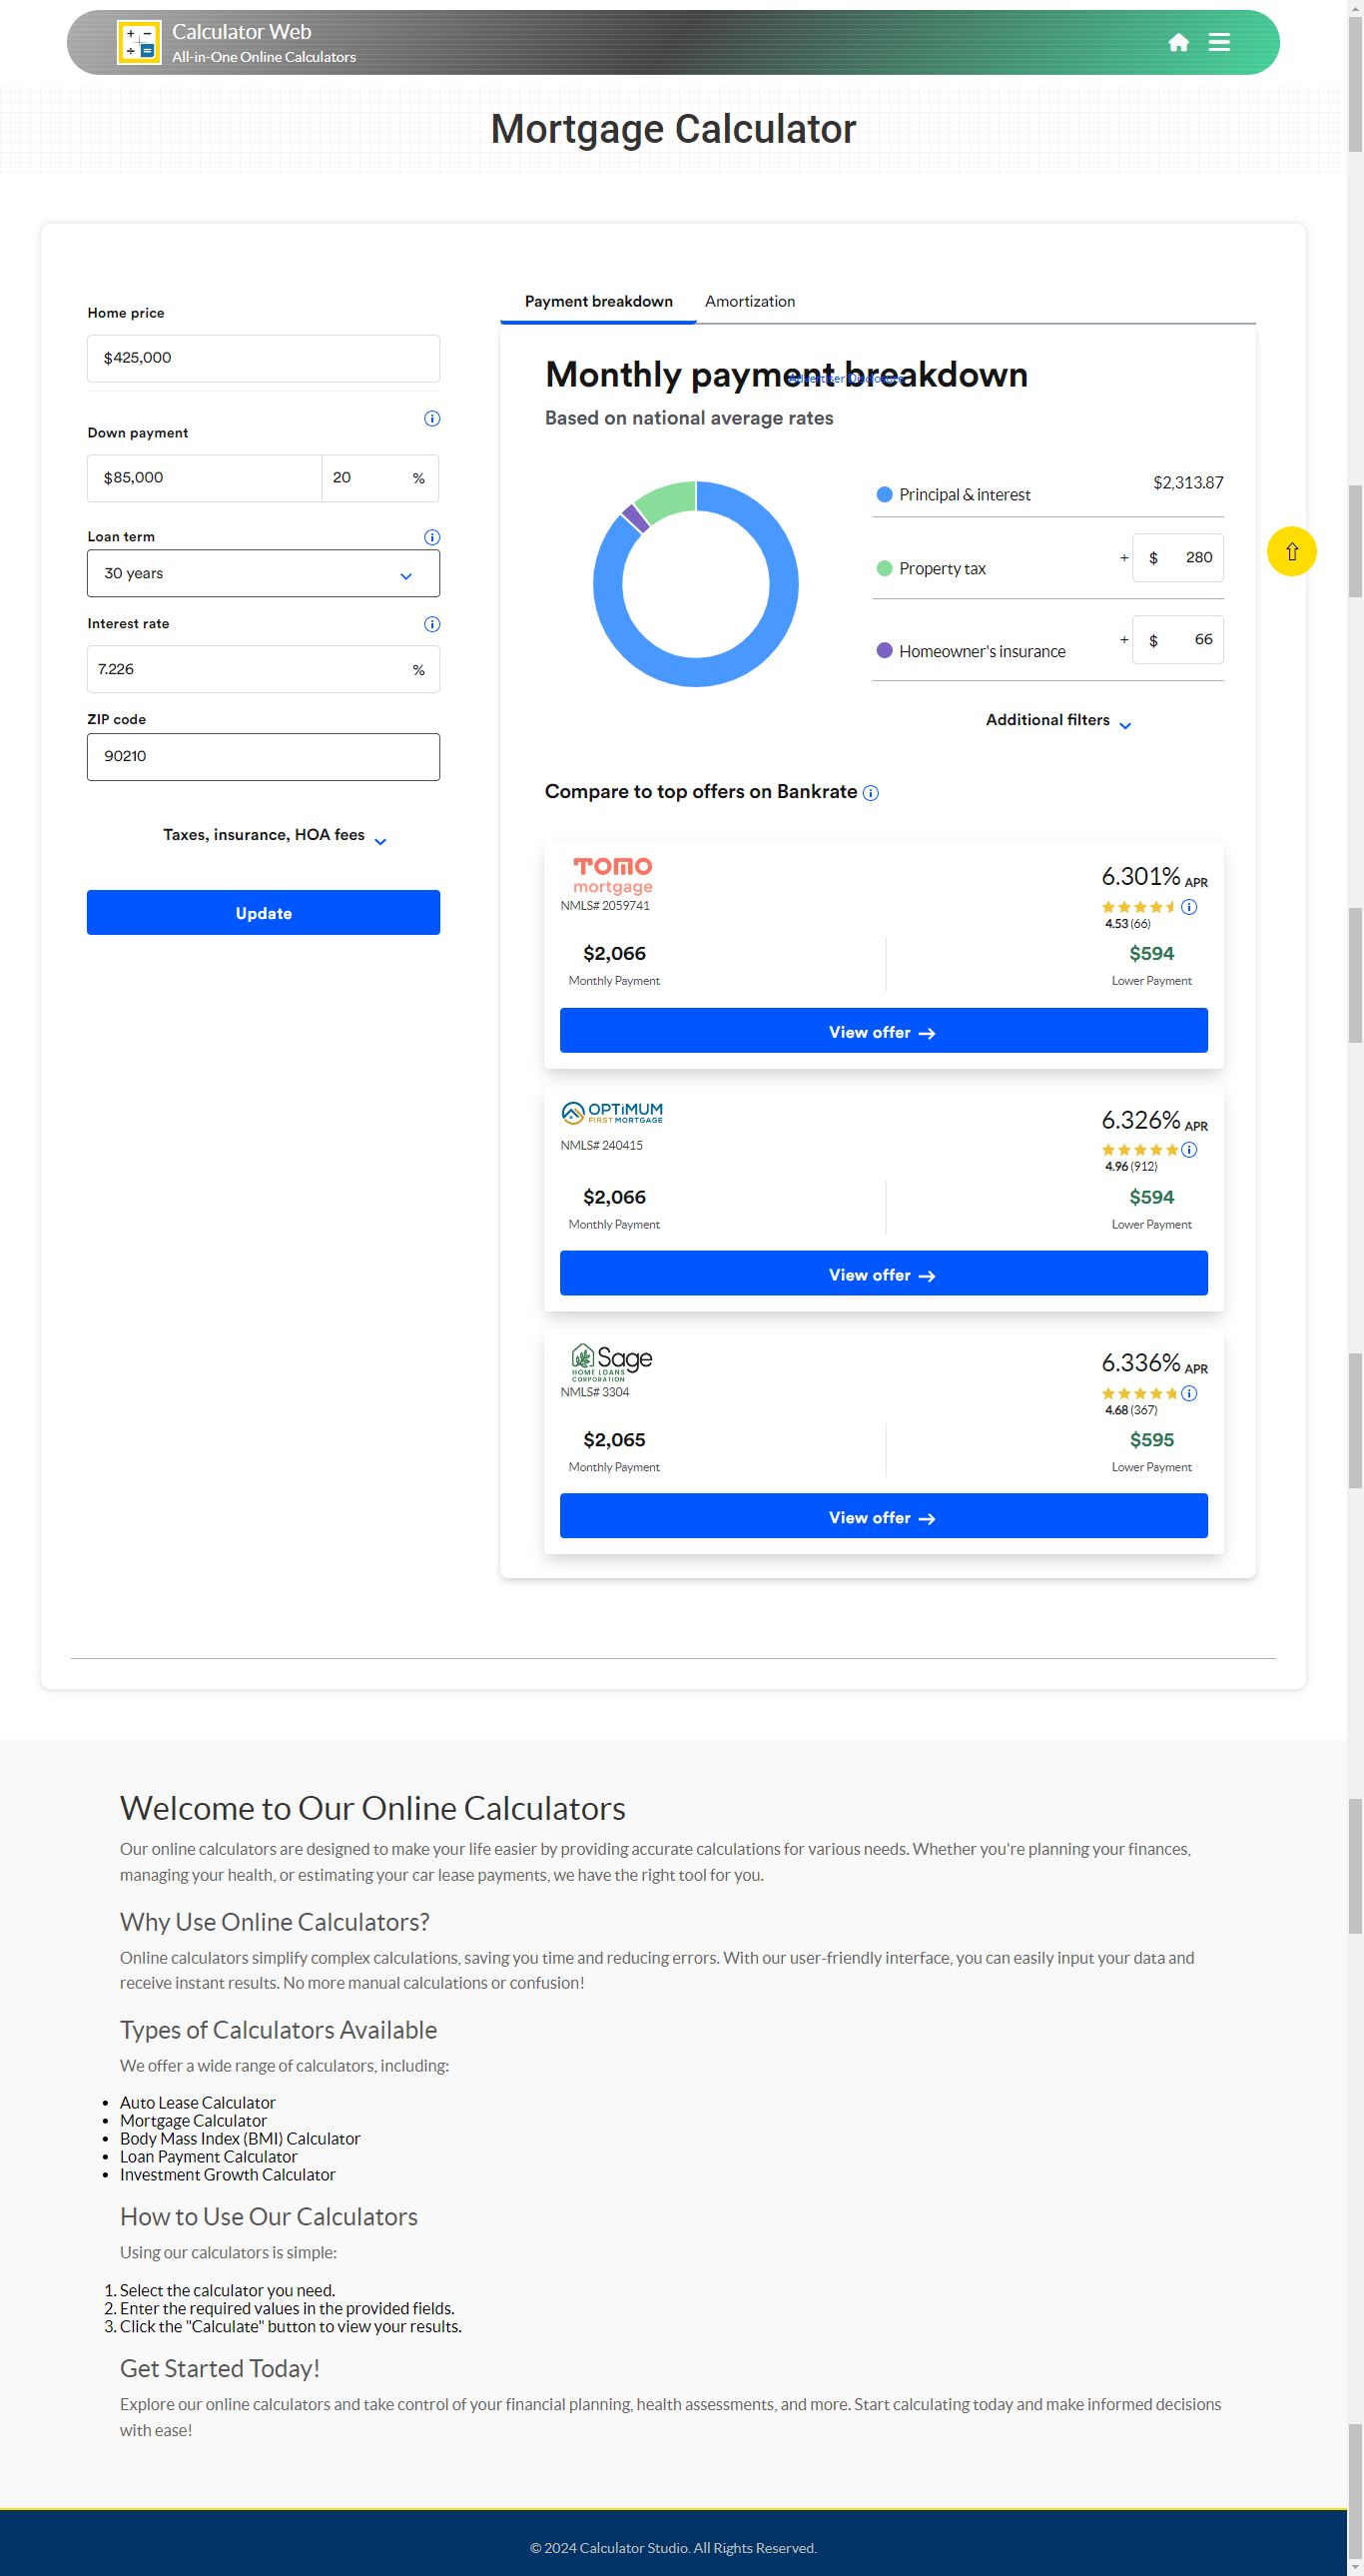Show info about Down payment
Image resolution: width=1364 pixels, height=2576 pixels.
432,418
